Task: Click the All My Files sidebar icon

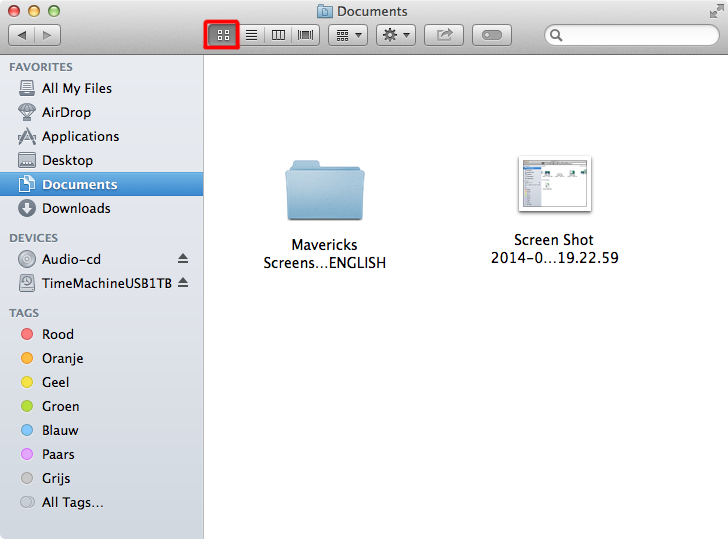Action: coord(26,88)
